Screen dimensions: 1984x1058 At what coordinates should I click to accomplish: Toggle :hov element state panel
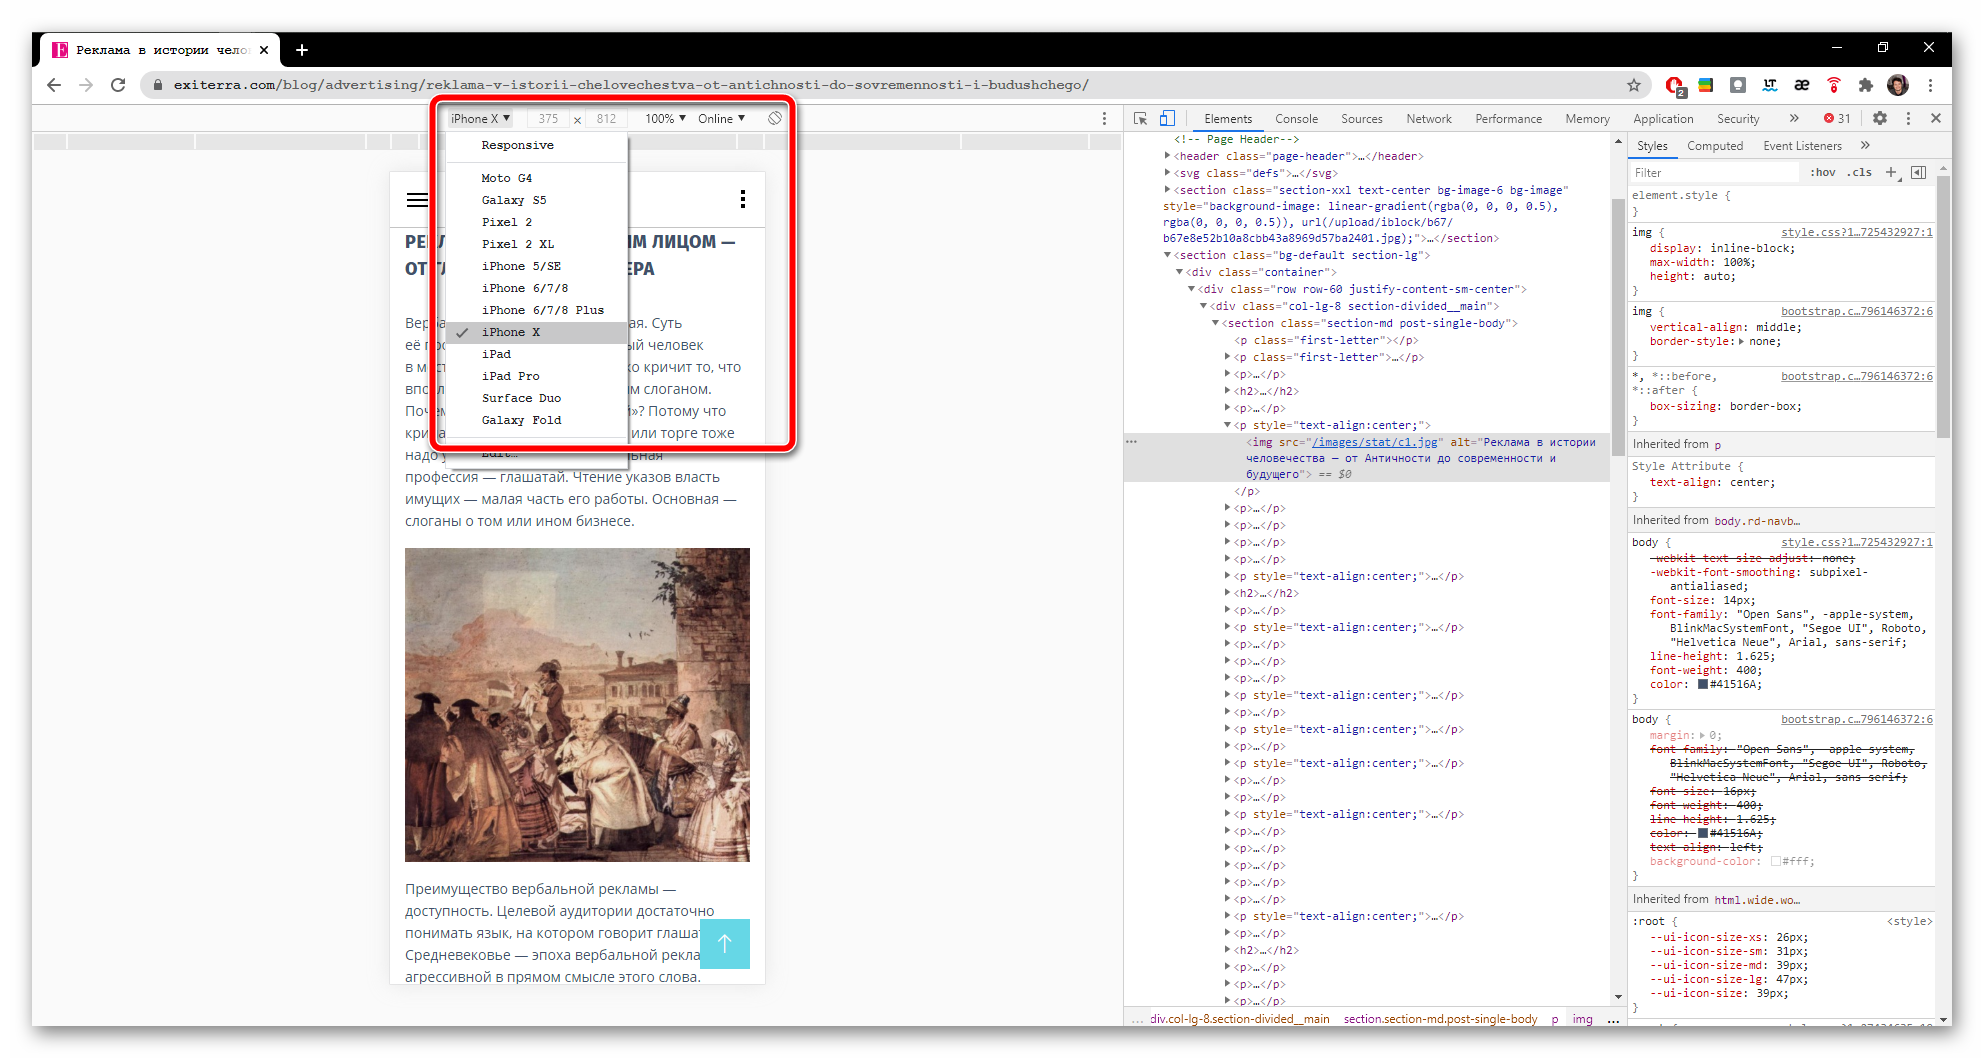[1823, 172]
